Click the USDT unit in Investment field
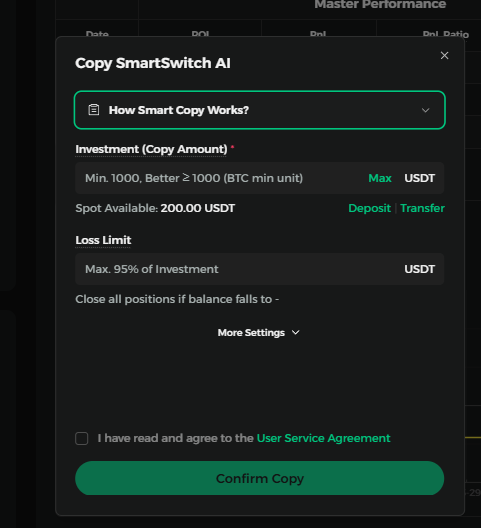The height and width of the screenshot is (528, 481). pos(420,178)
